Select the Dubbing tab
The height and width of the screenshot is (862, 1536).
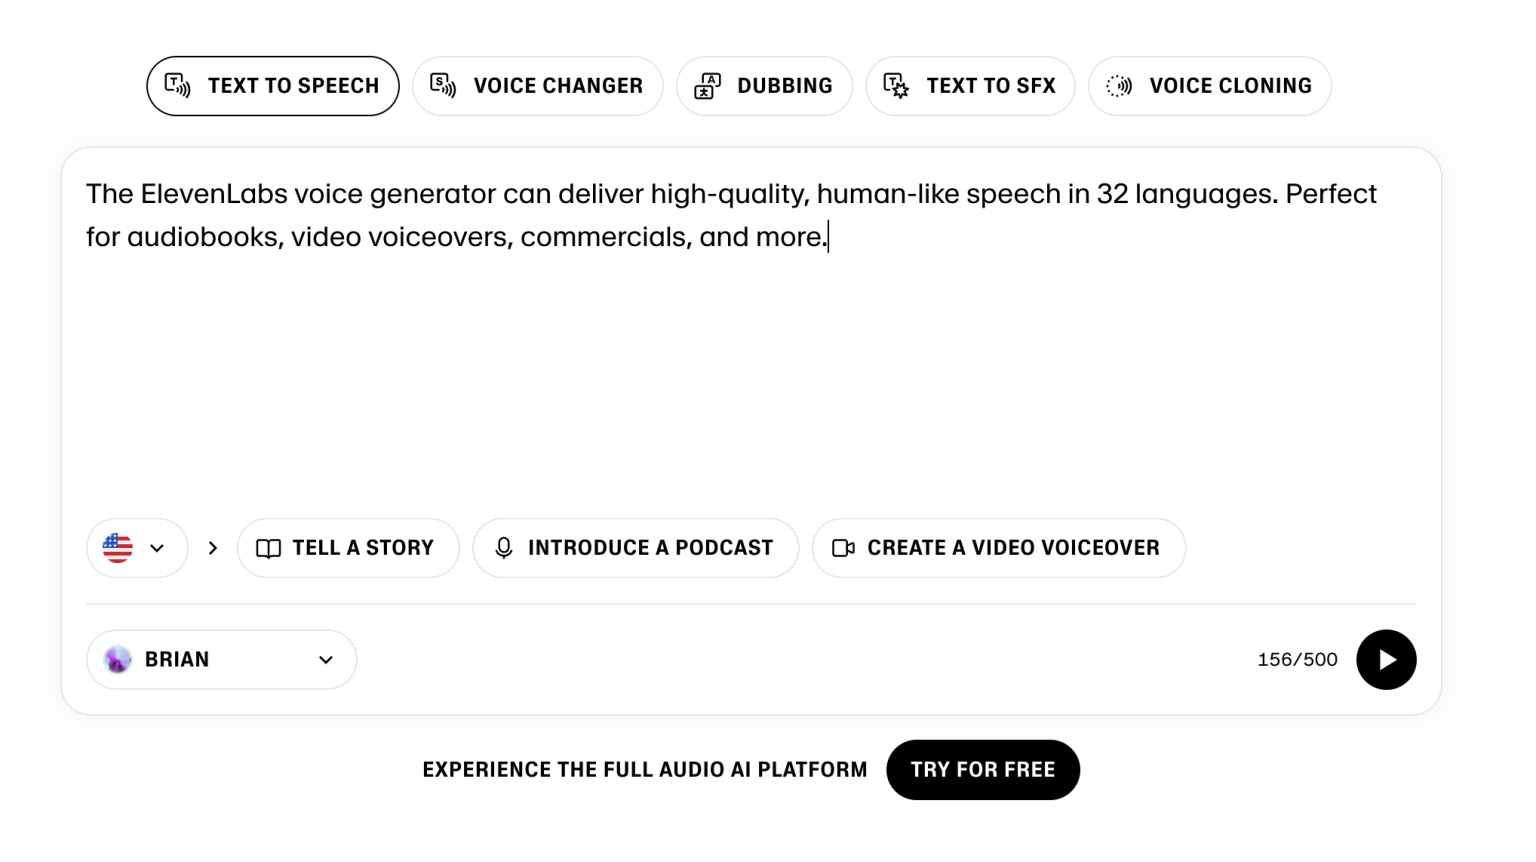click(x=765, y=86)
